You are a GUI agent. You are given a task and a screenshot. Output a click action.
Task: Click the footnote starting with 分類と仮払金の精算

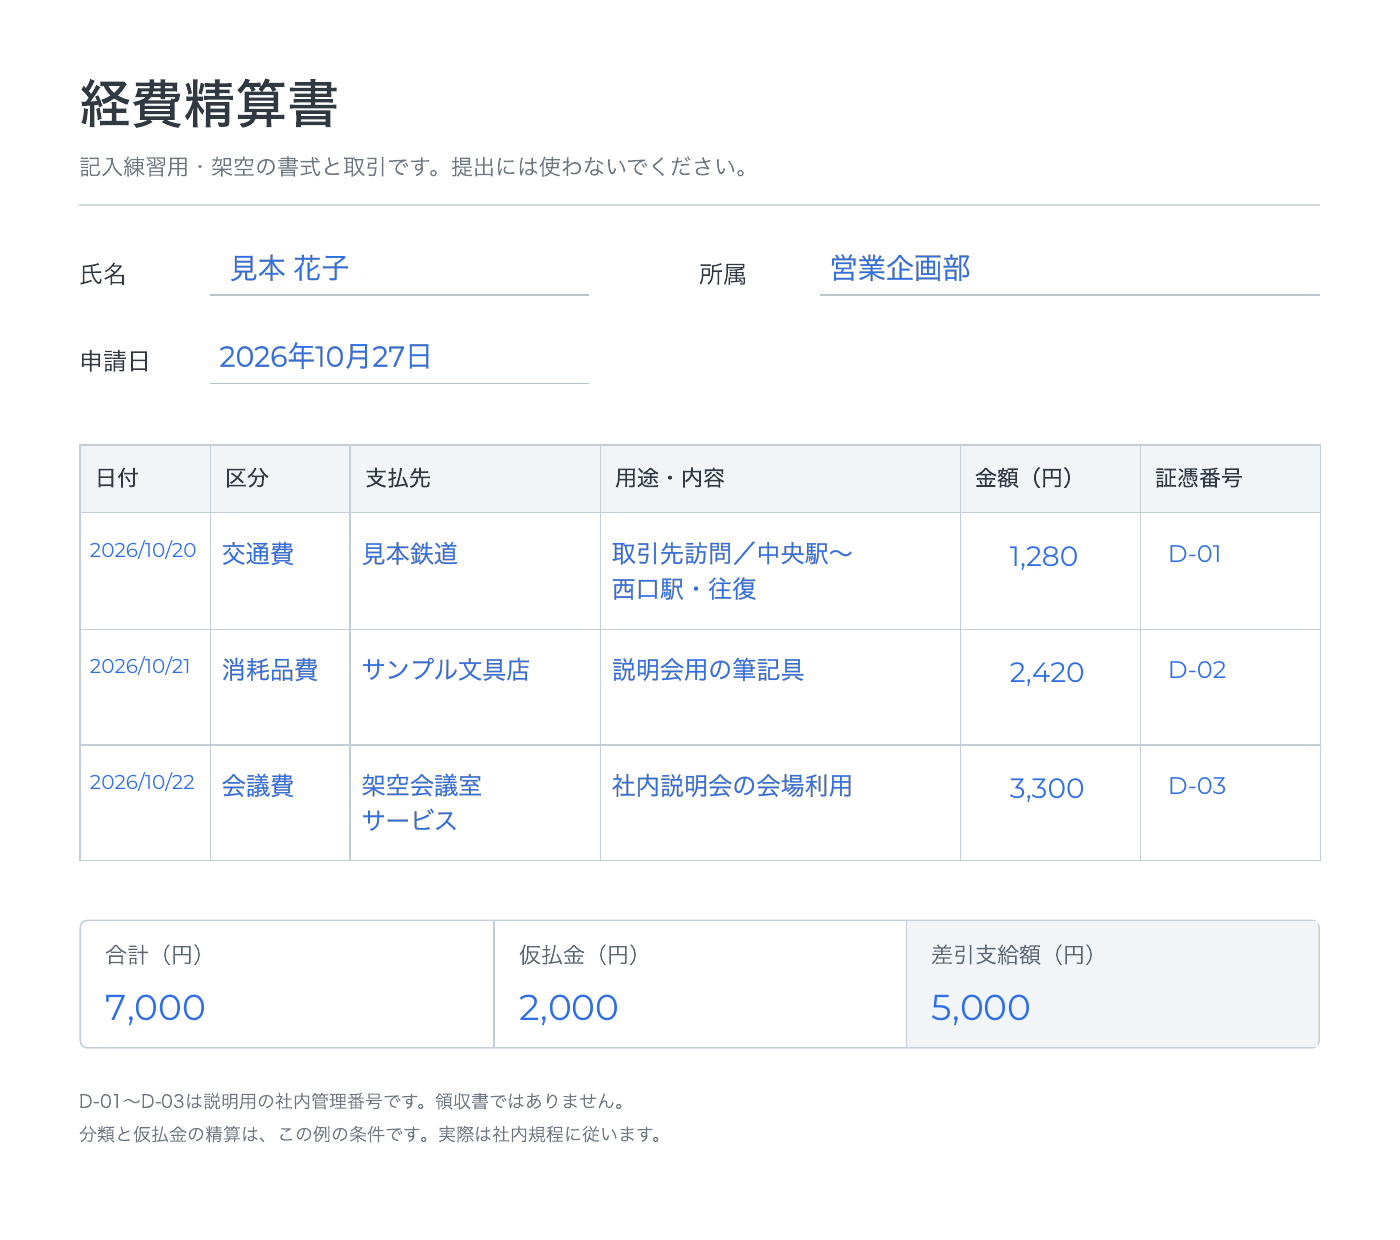(x=371, y=1135)
